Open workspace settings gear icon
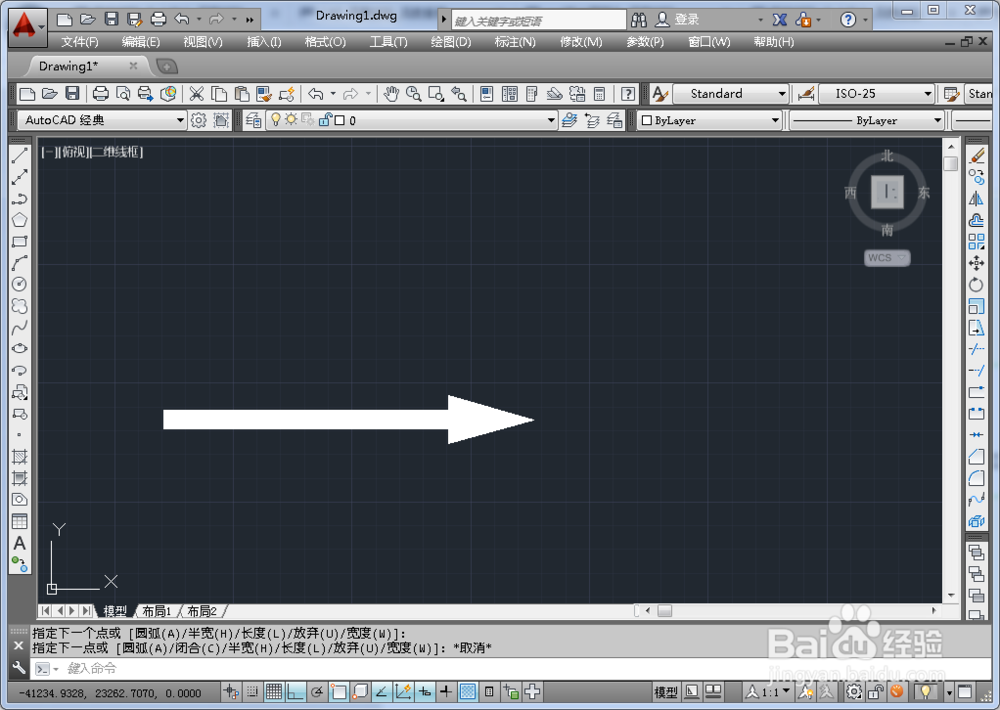Viewport: 1000px width, 710px height. (x=199, y=120)
